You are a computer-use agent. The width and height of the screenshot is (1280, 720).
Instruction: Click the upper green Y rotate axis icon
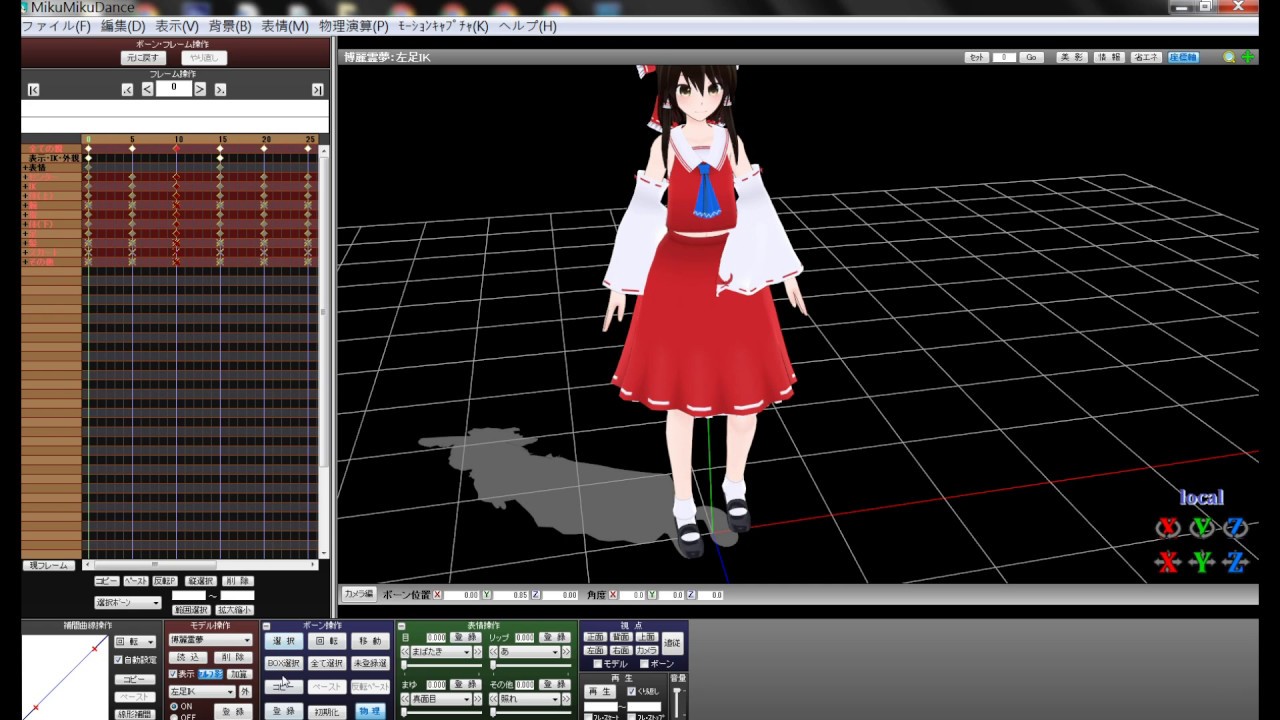1201,527
